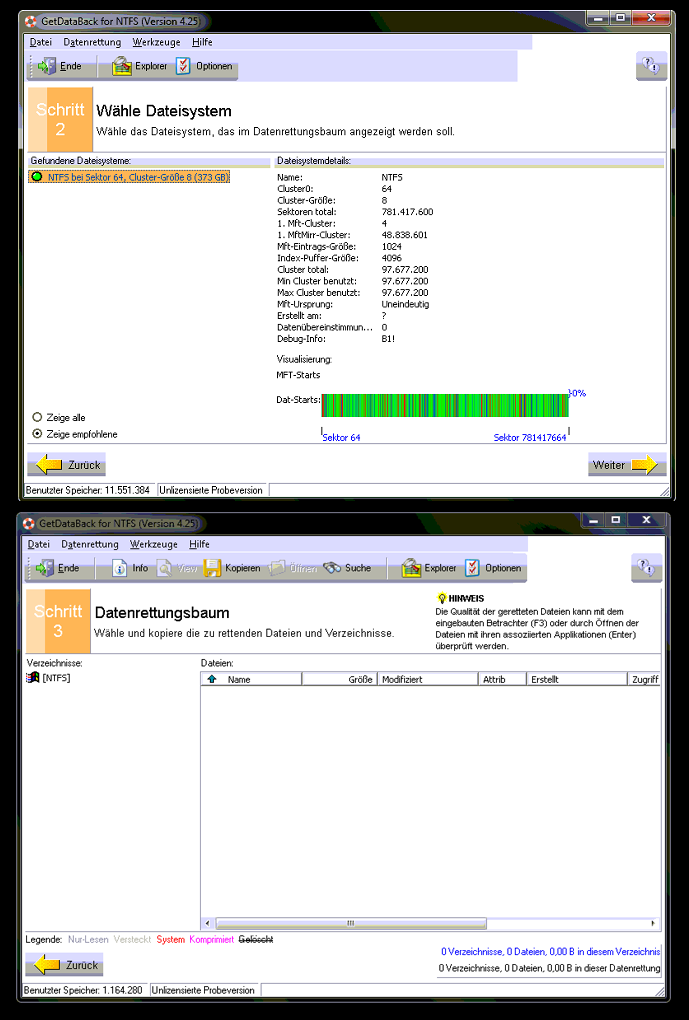Open Explorer in Schritt 3 window toolbar
689x1020 pixels.
tap(429, 568)
